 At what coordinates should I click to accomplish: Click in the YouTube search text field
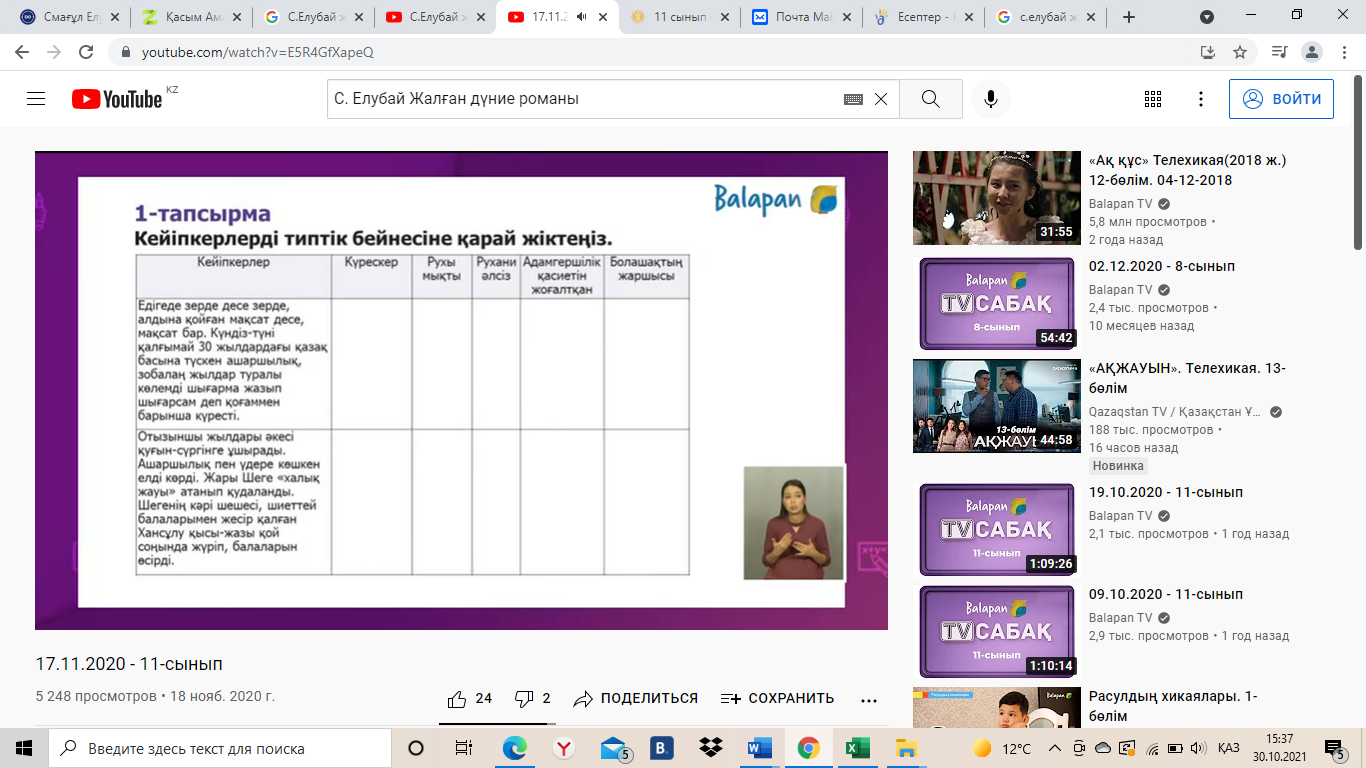tap(585, 99)
